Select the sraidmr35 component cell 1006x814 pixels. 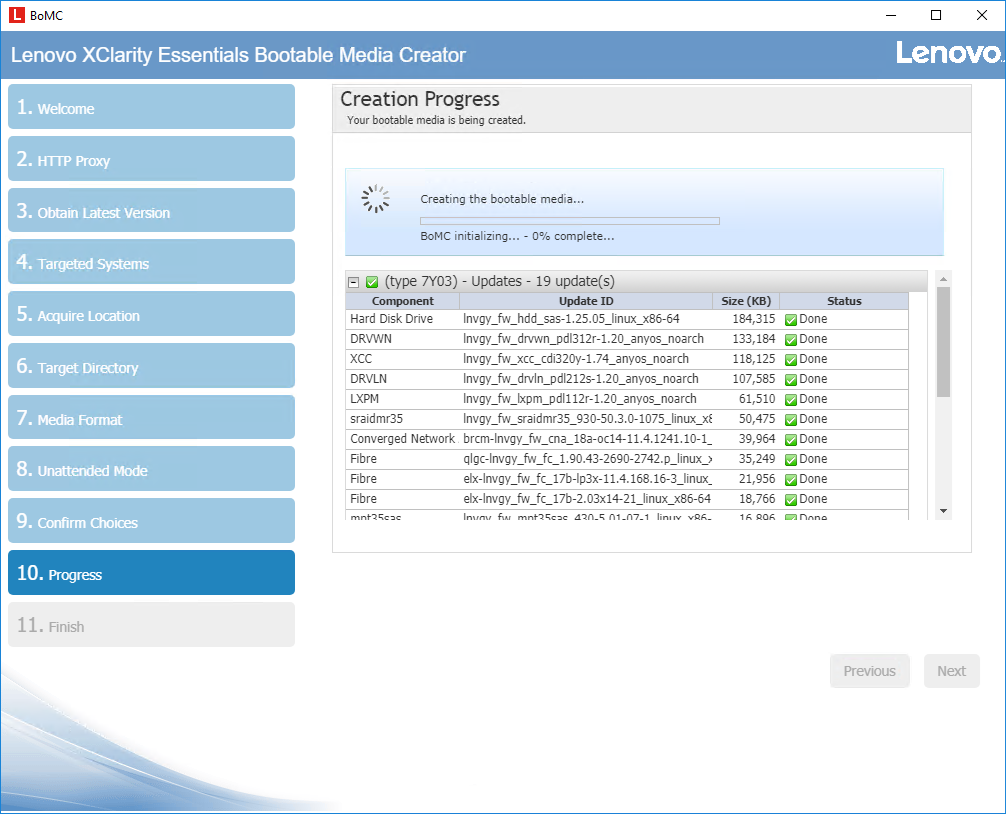[x=402, y=420]
